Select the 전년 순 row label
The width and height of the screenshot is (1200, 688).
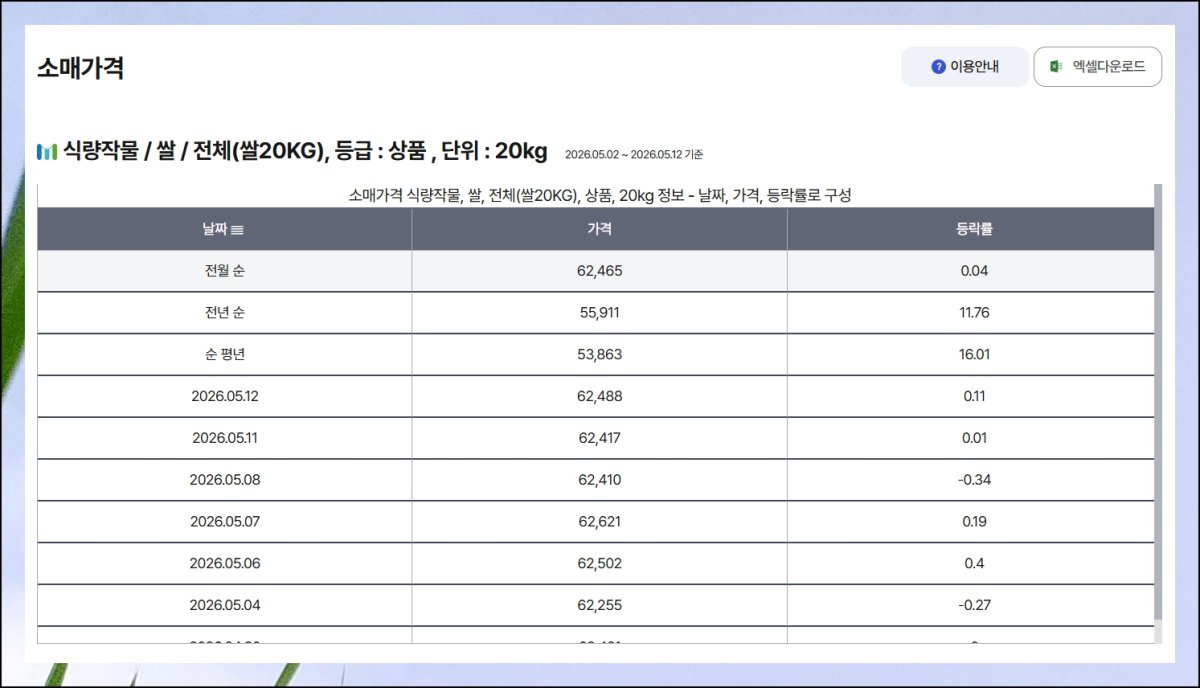(224, 313)
